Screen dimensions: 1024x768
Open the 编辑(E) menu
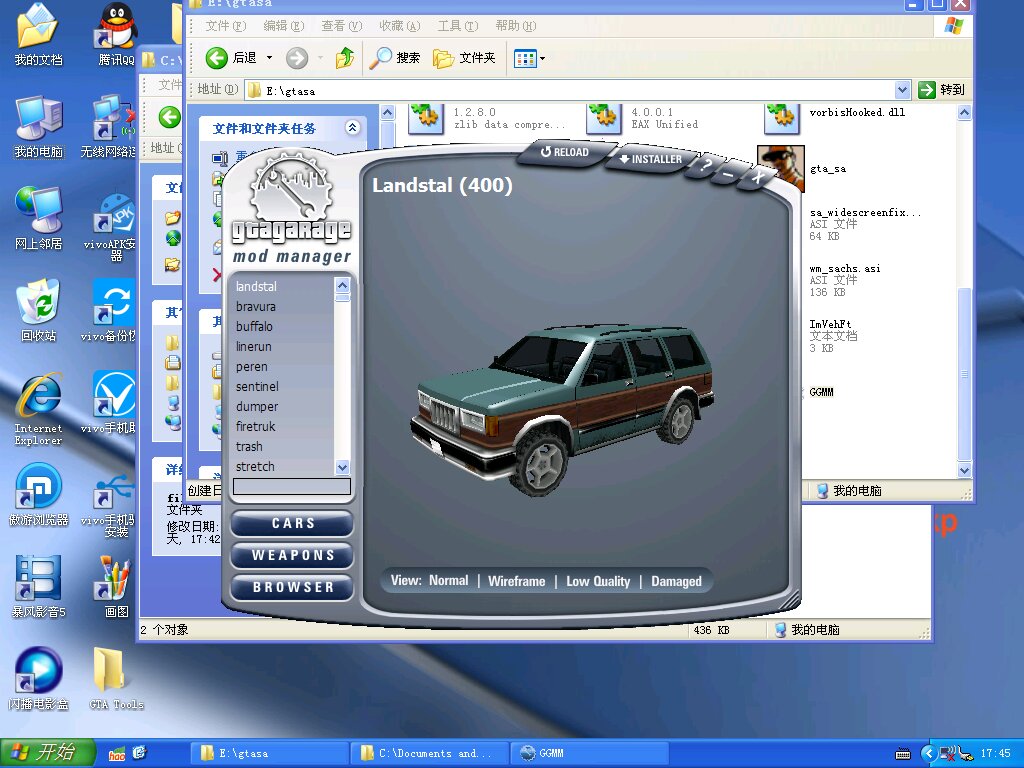click(x=283, y=25)
